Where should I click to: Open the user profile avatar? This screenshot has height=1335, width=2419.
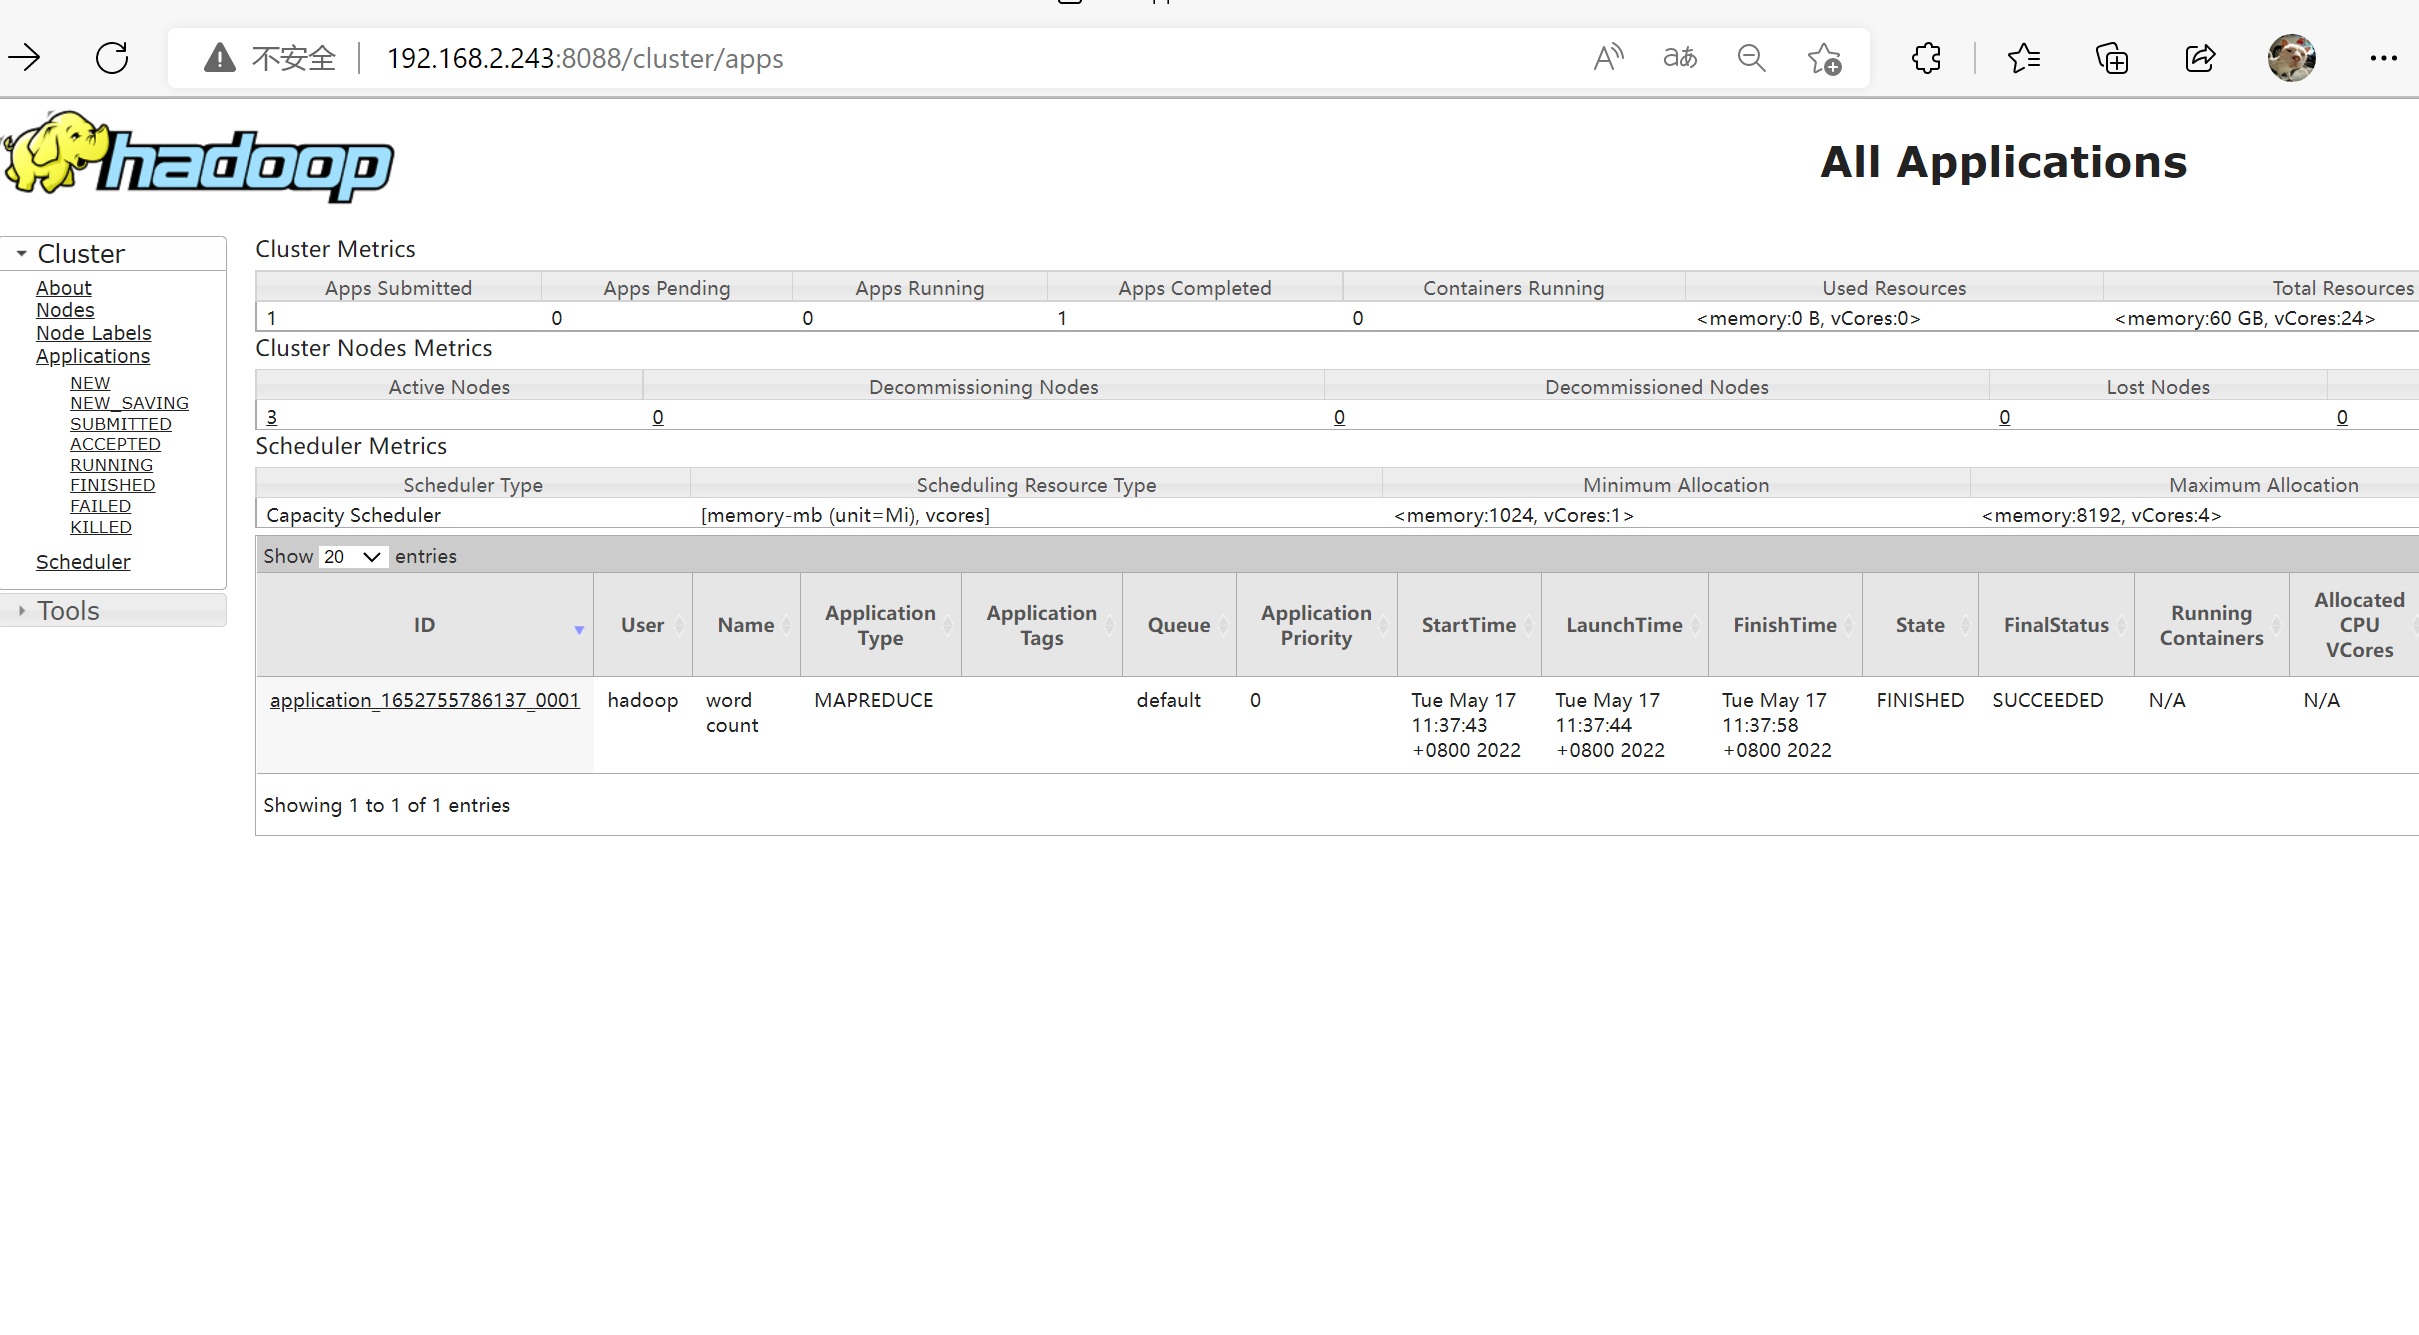2291,58
